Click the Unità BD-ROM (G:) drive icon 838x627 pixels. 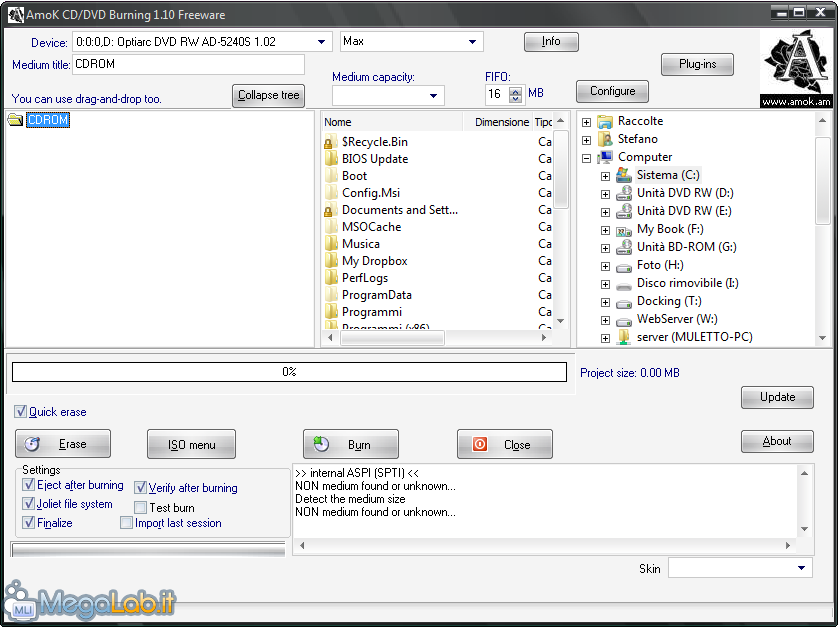tap(624, 247)
